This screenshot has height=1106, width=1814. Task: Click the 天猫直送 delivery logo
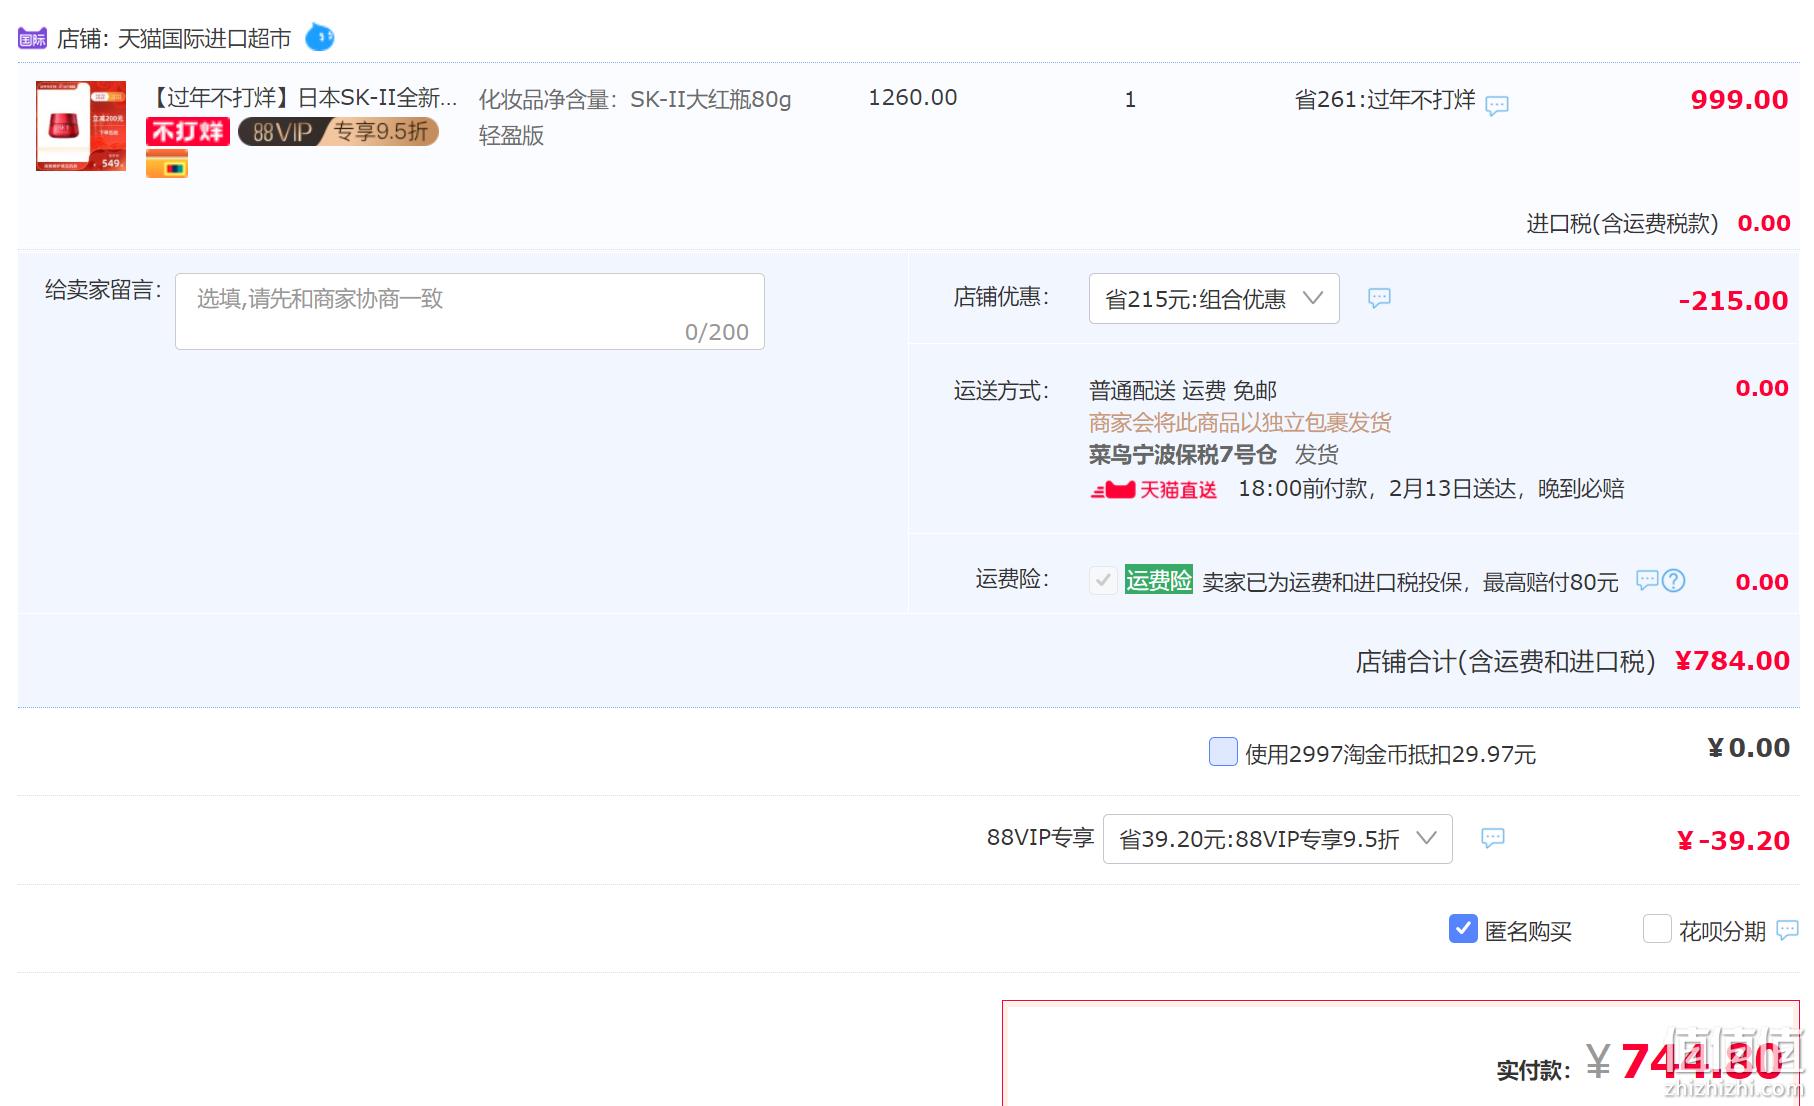tap(1153, 490)
